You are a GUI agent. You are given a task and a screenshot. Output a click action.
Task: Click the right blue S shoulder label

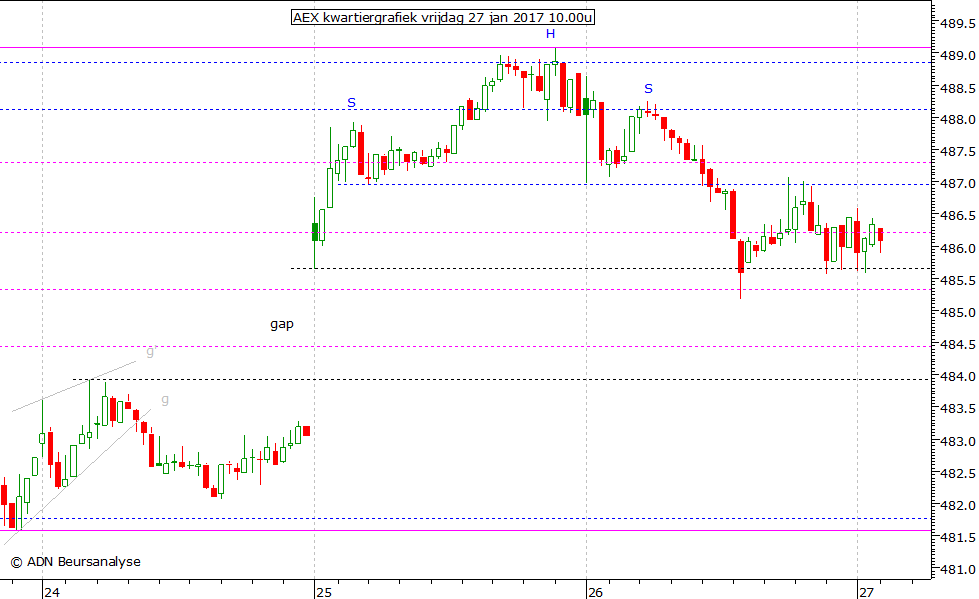coord(648,89)
